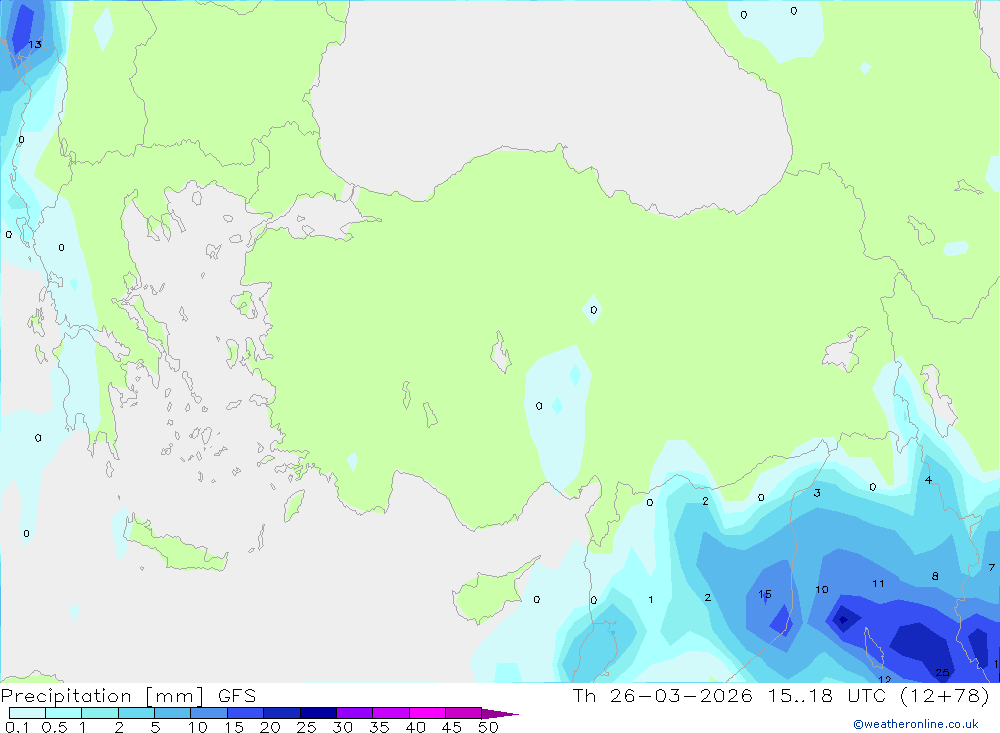
Task: Click the 'Th 26-03-2026 15..18 UTC (12+78)' timestamp
Action: (781, 696)
